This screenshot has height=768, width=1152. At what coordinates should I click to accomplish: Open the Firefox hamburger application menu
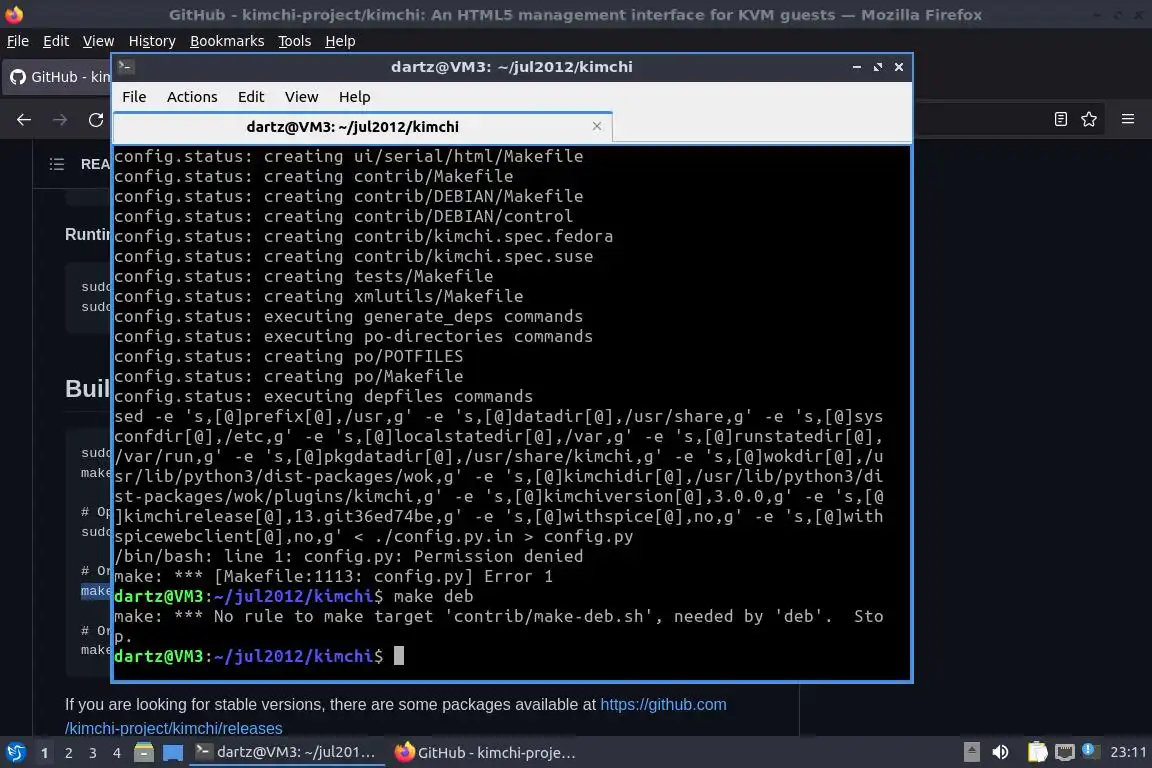tap(1128, 119)
